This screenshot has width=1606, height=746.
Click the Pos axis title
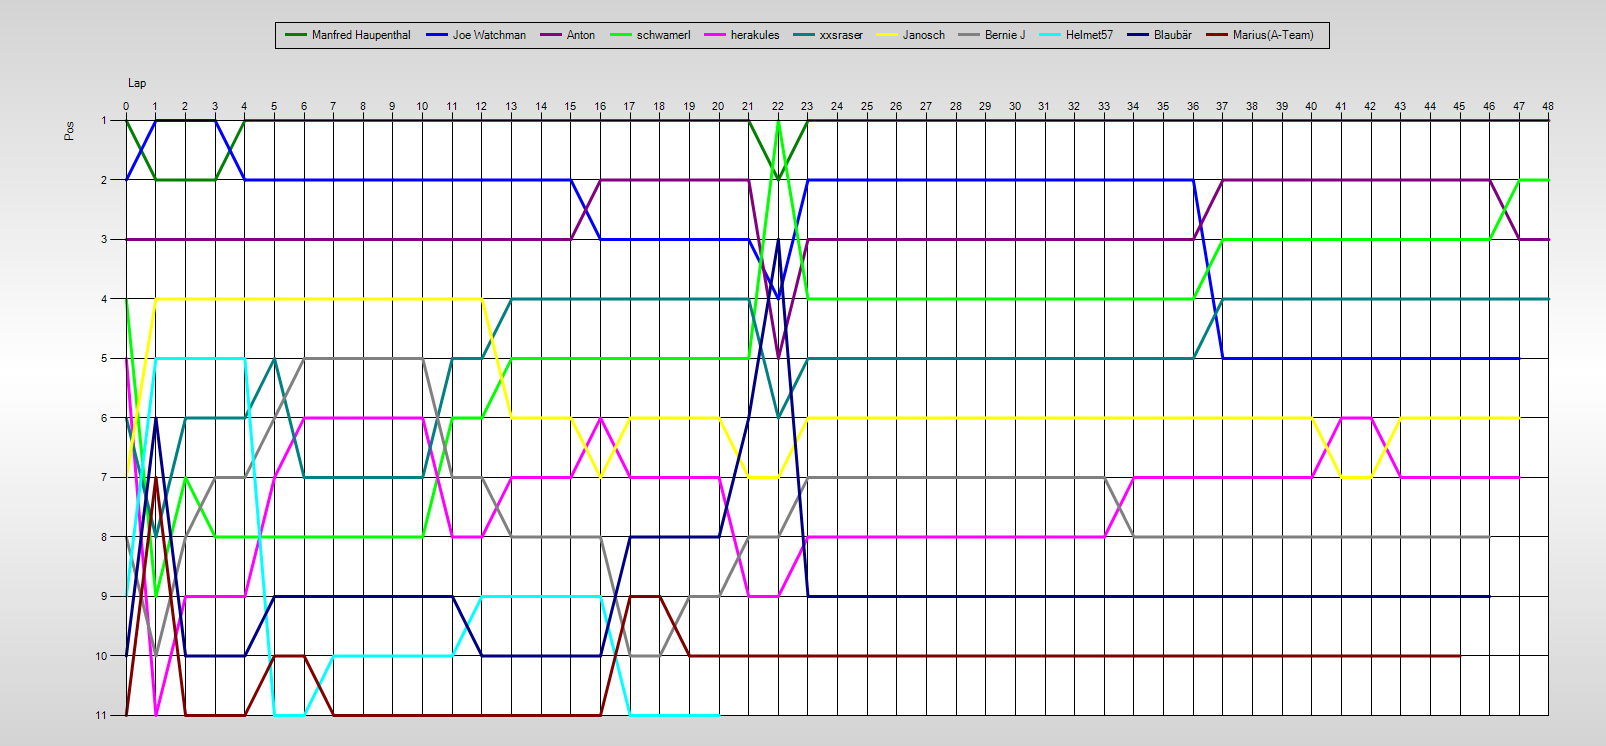tap(69, 131)
